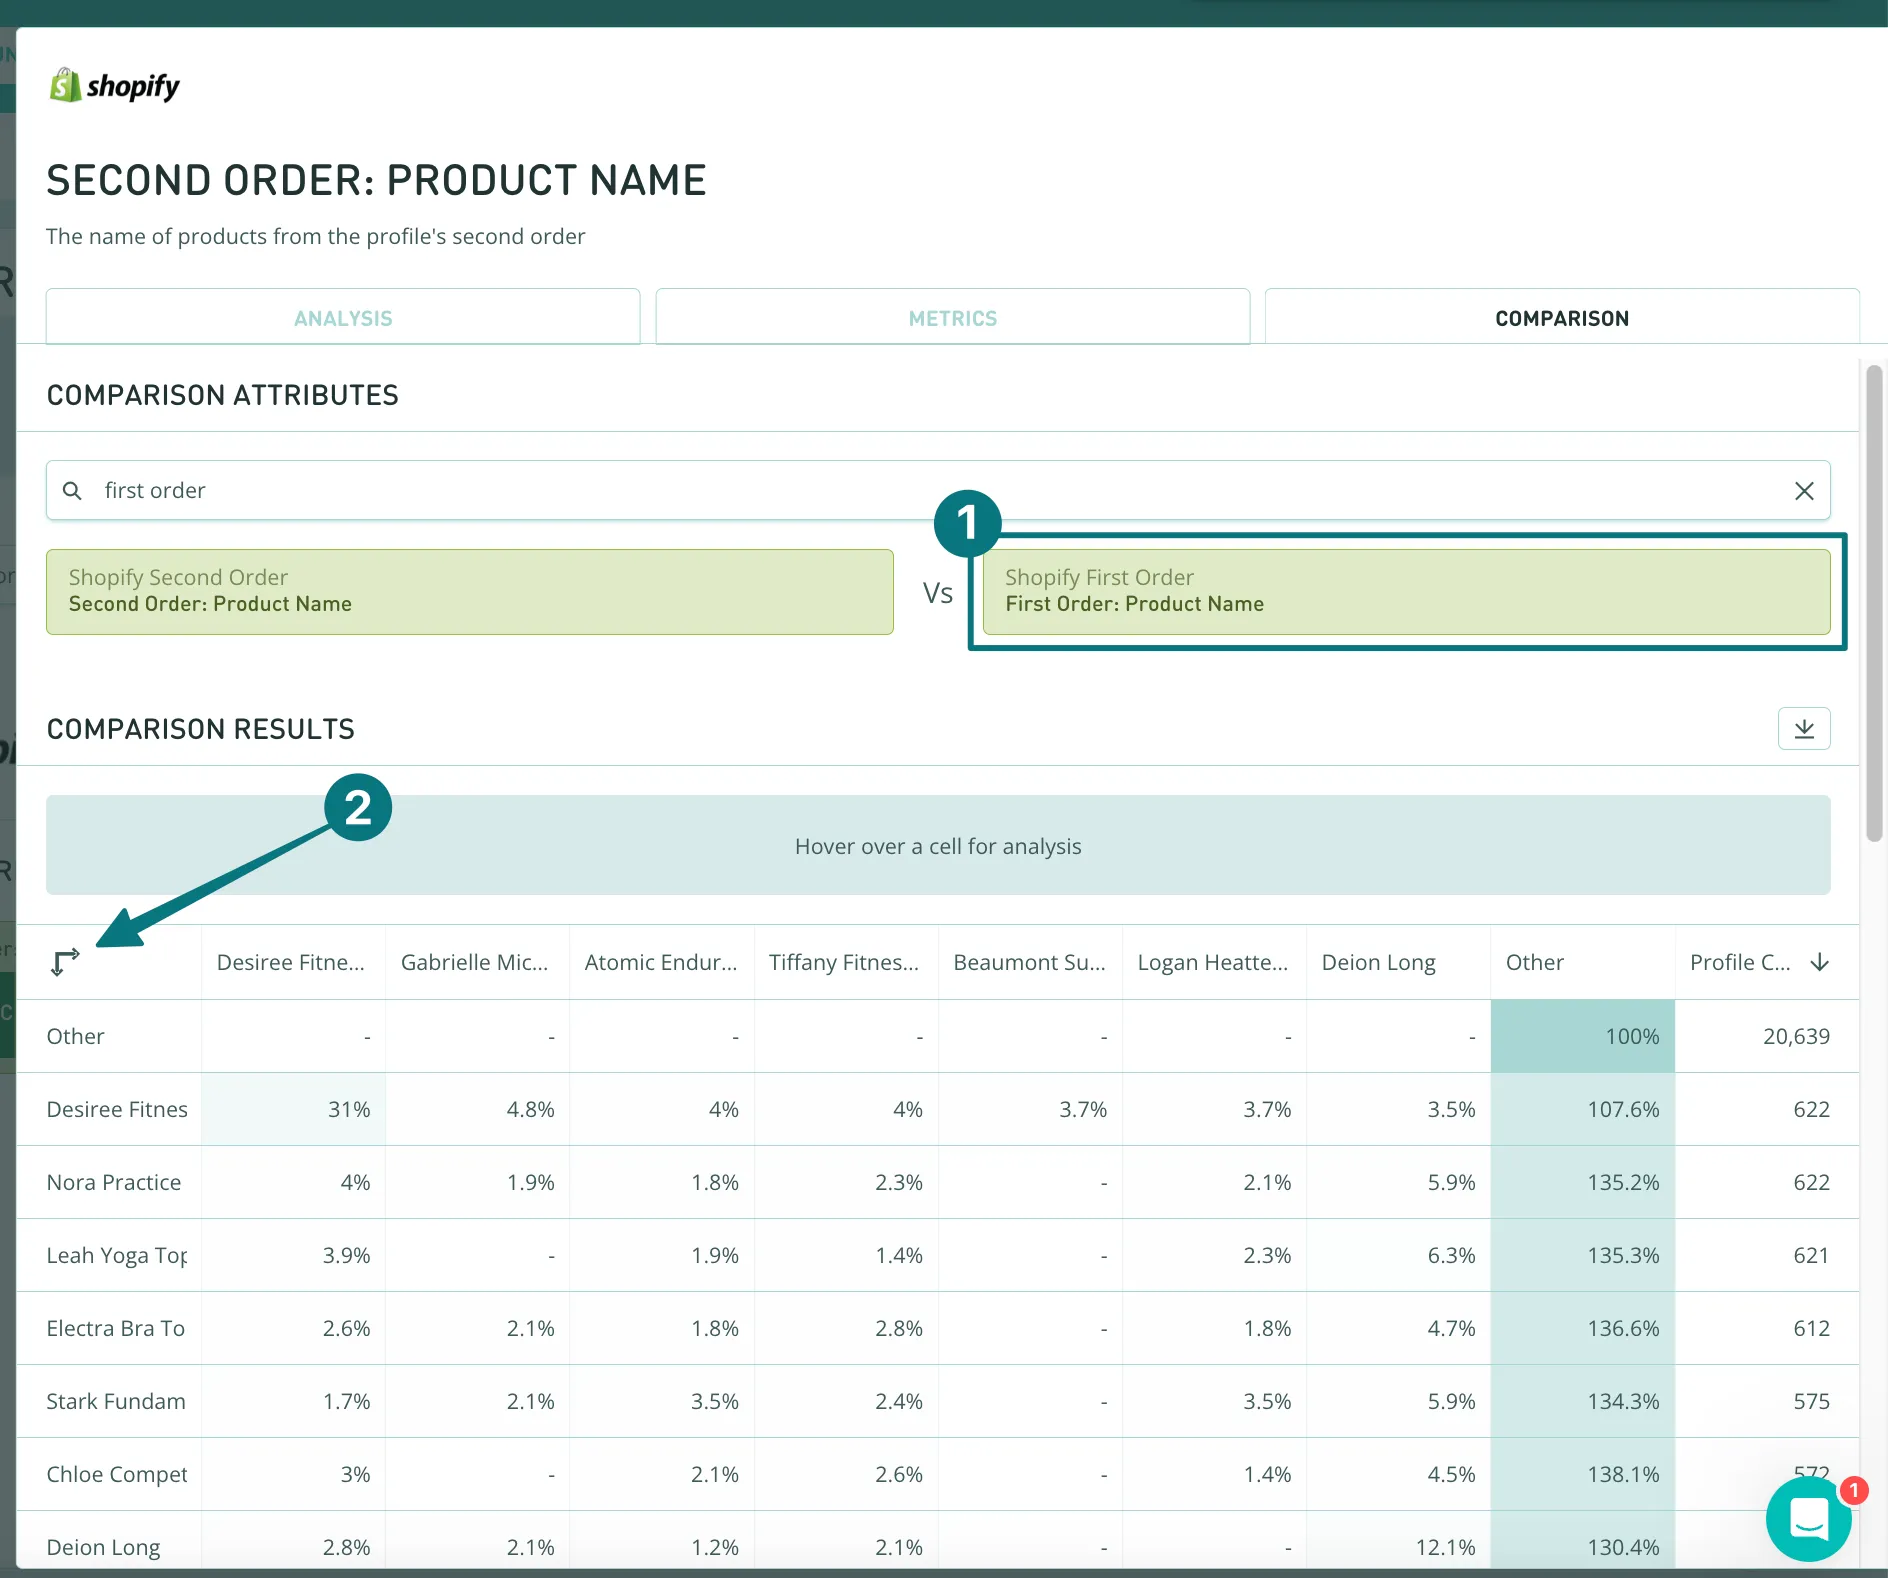This screenshot has height=1578, width=1888.
Task: Select the Leah Yoga Top row label
Action: (117, 1255)
